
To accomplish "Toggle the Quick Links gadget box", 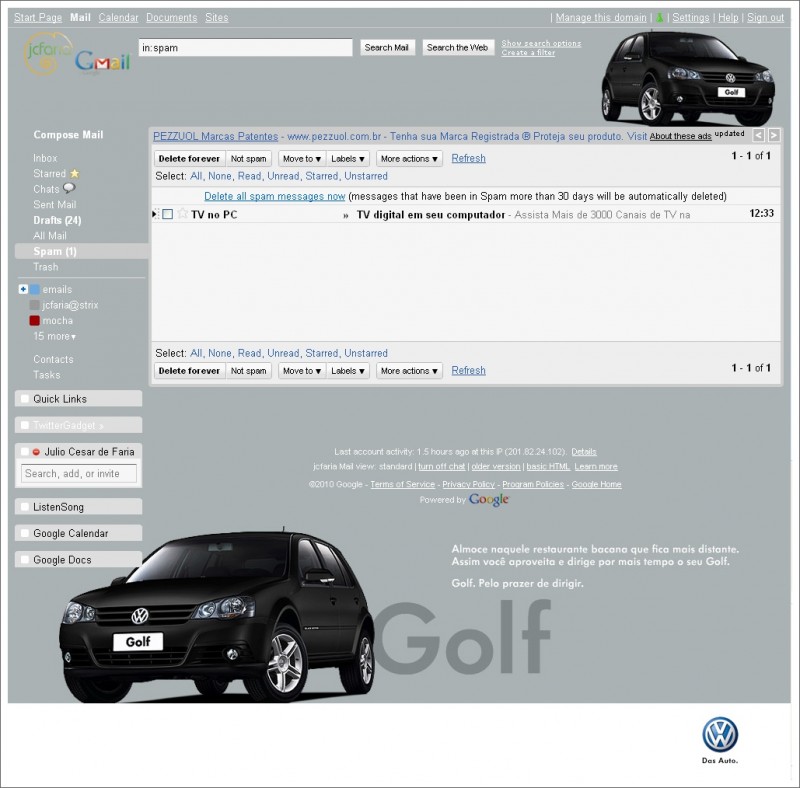I will point(24,399).
